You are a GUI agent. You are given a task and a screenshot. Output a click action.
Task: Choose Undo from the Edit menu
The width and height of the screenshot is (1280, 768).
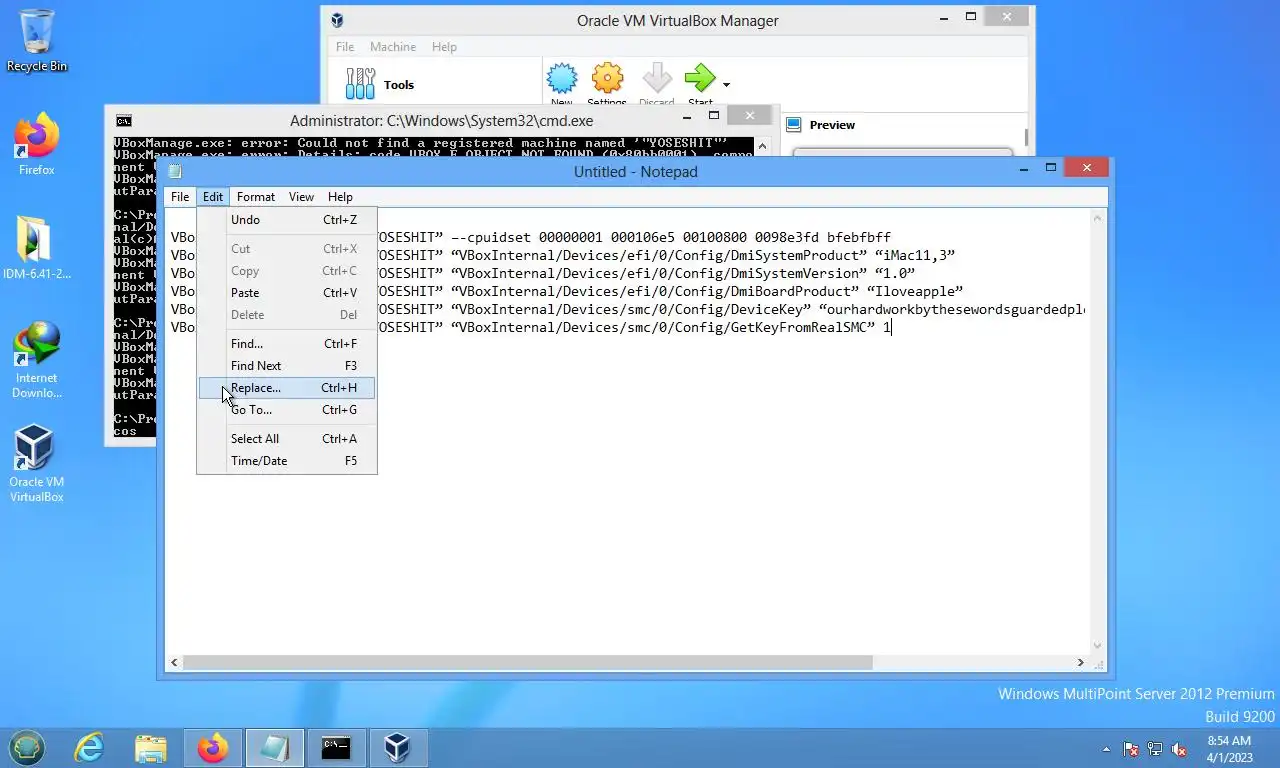(x=287, y=220)
